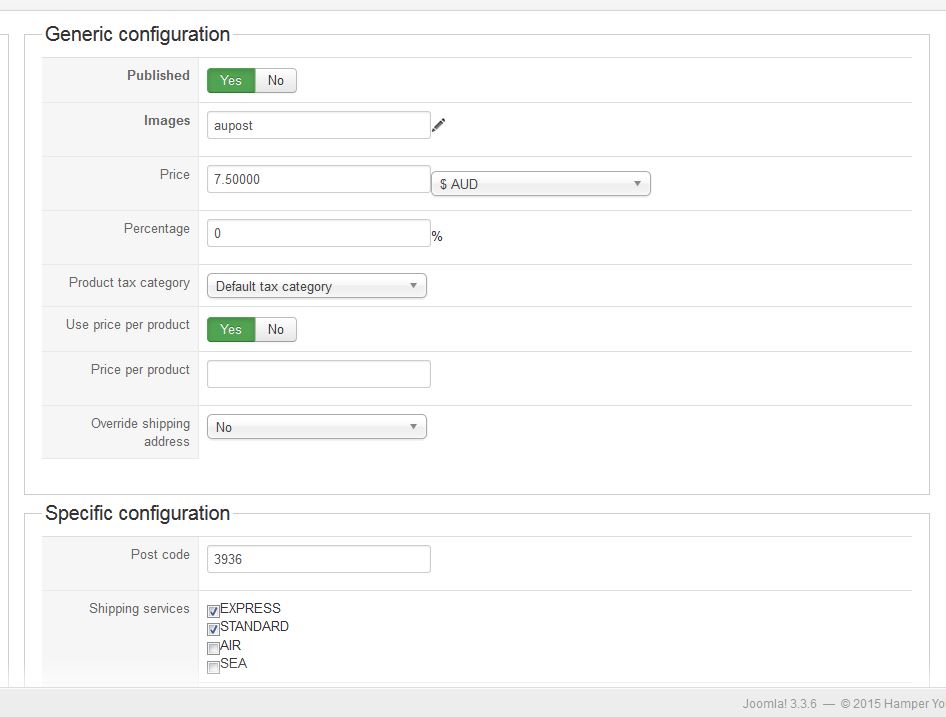946x717 pixels.
Task: Focus the Percentage input field
Action: point(319,233)
